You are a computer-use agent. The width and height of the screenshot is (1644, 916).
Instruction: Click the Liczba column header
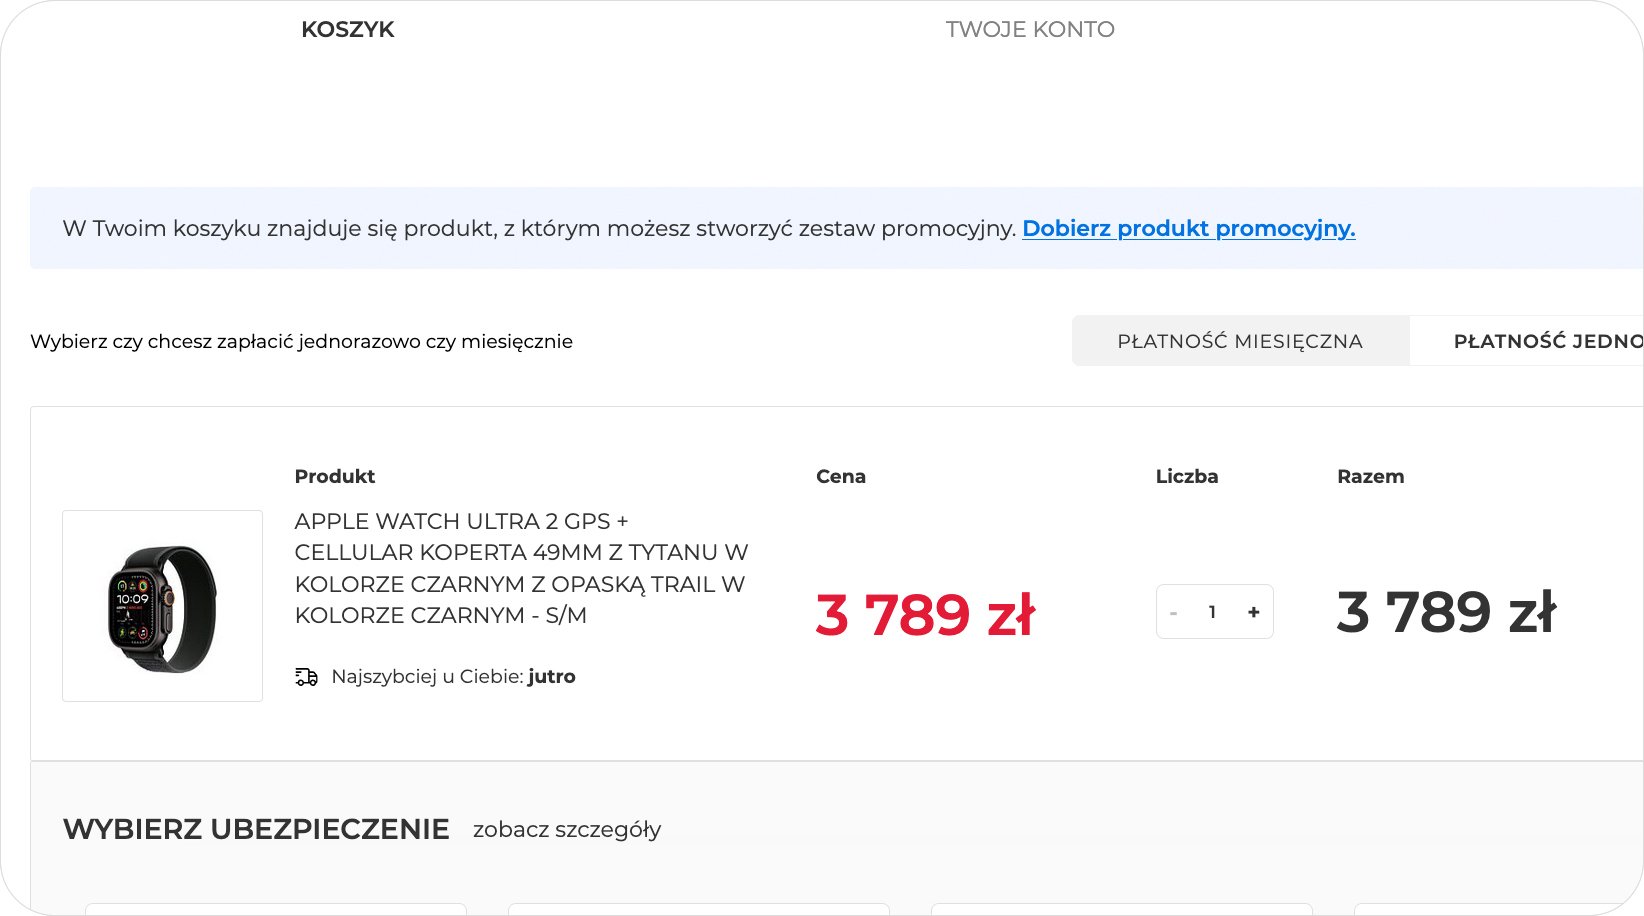click(1186, 477)
